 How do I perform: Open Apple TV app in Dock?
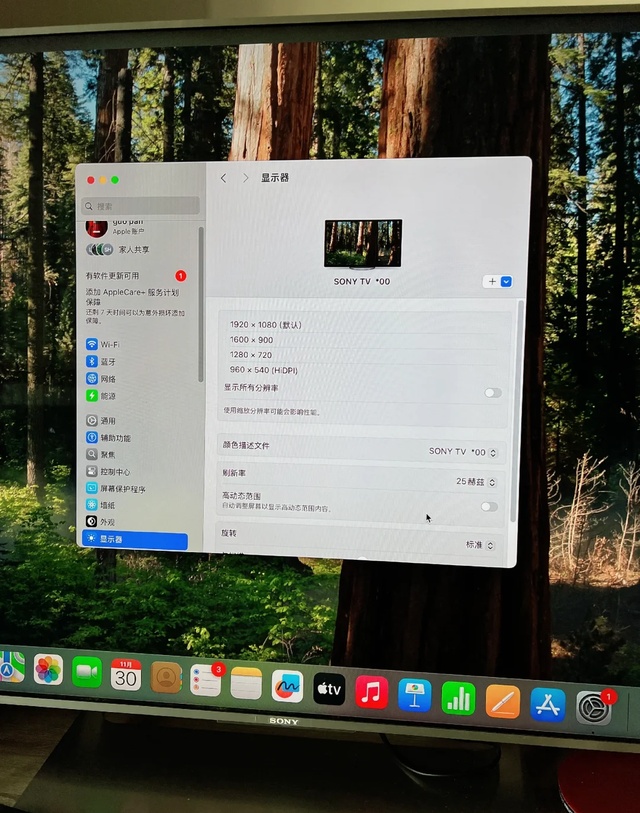tap(329, 689)
